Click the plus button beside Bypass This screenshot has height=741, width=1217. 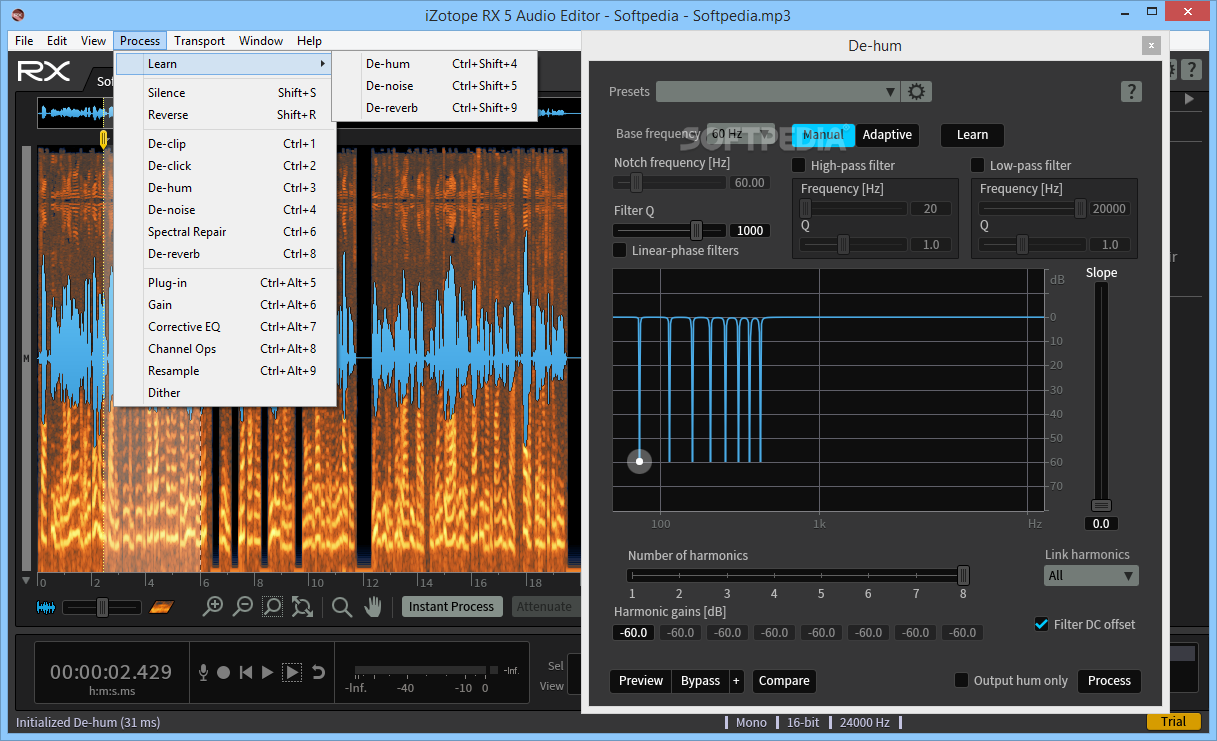(x=736, y=681)
